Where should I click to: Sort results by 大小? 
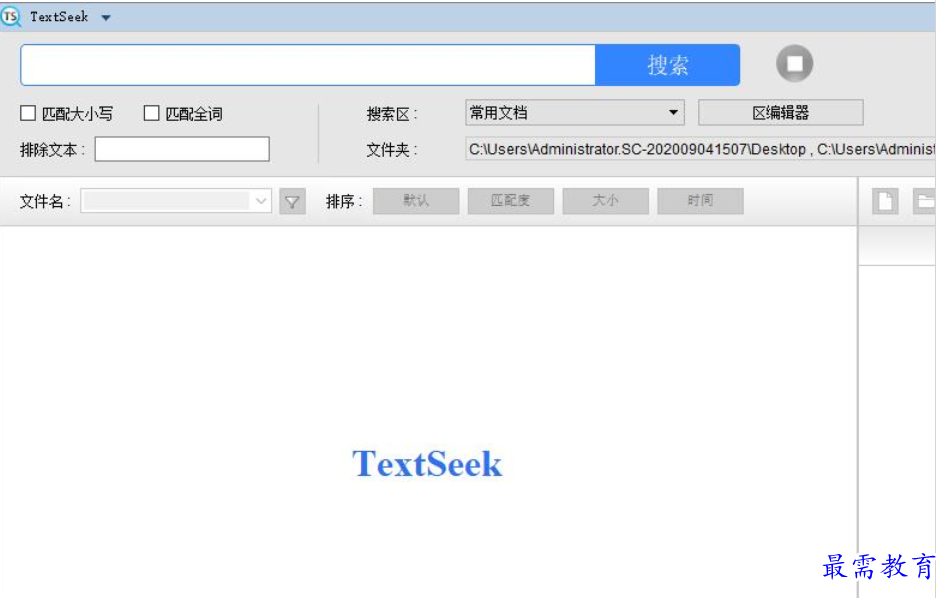pyautogui.click(x=606, y=200)
